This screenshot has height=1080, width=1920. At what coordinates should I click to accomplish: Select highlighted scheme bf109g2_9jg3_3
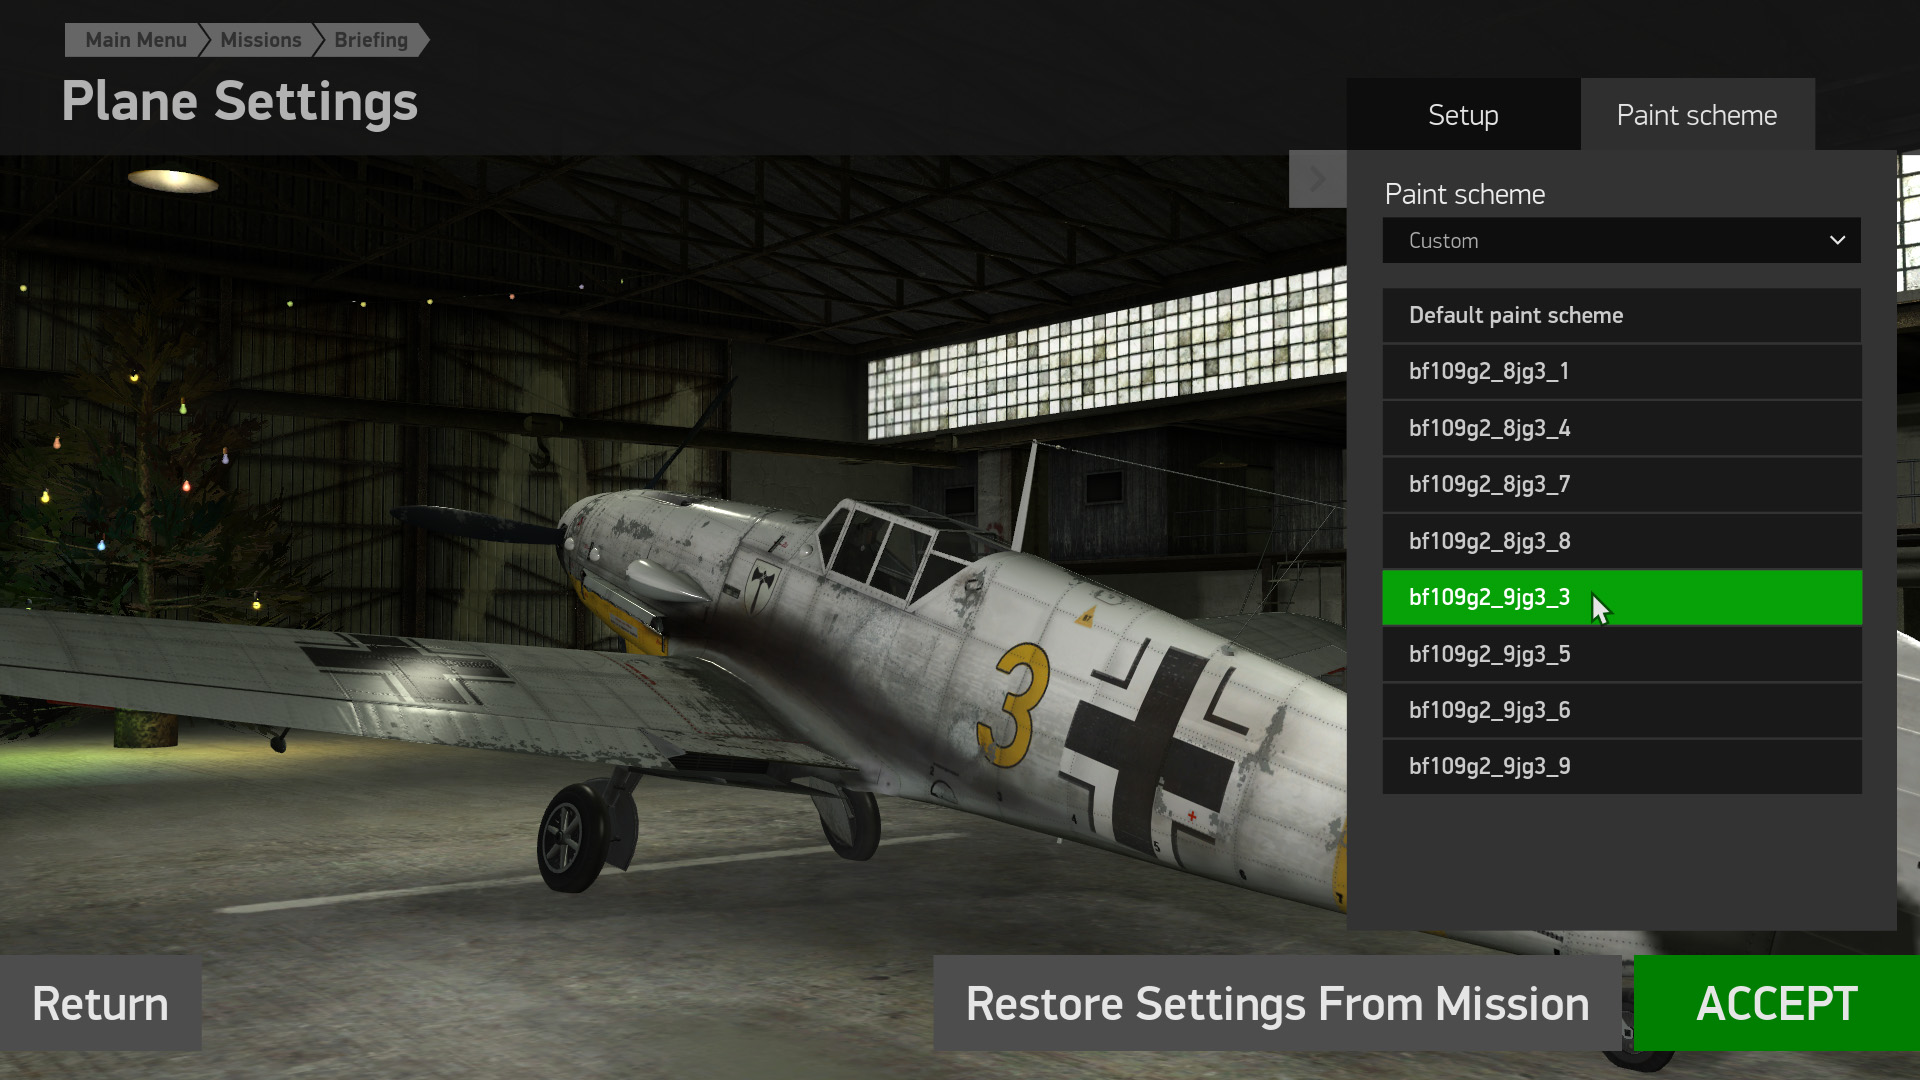click(x=1621, y=598)
